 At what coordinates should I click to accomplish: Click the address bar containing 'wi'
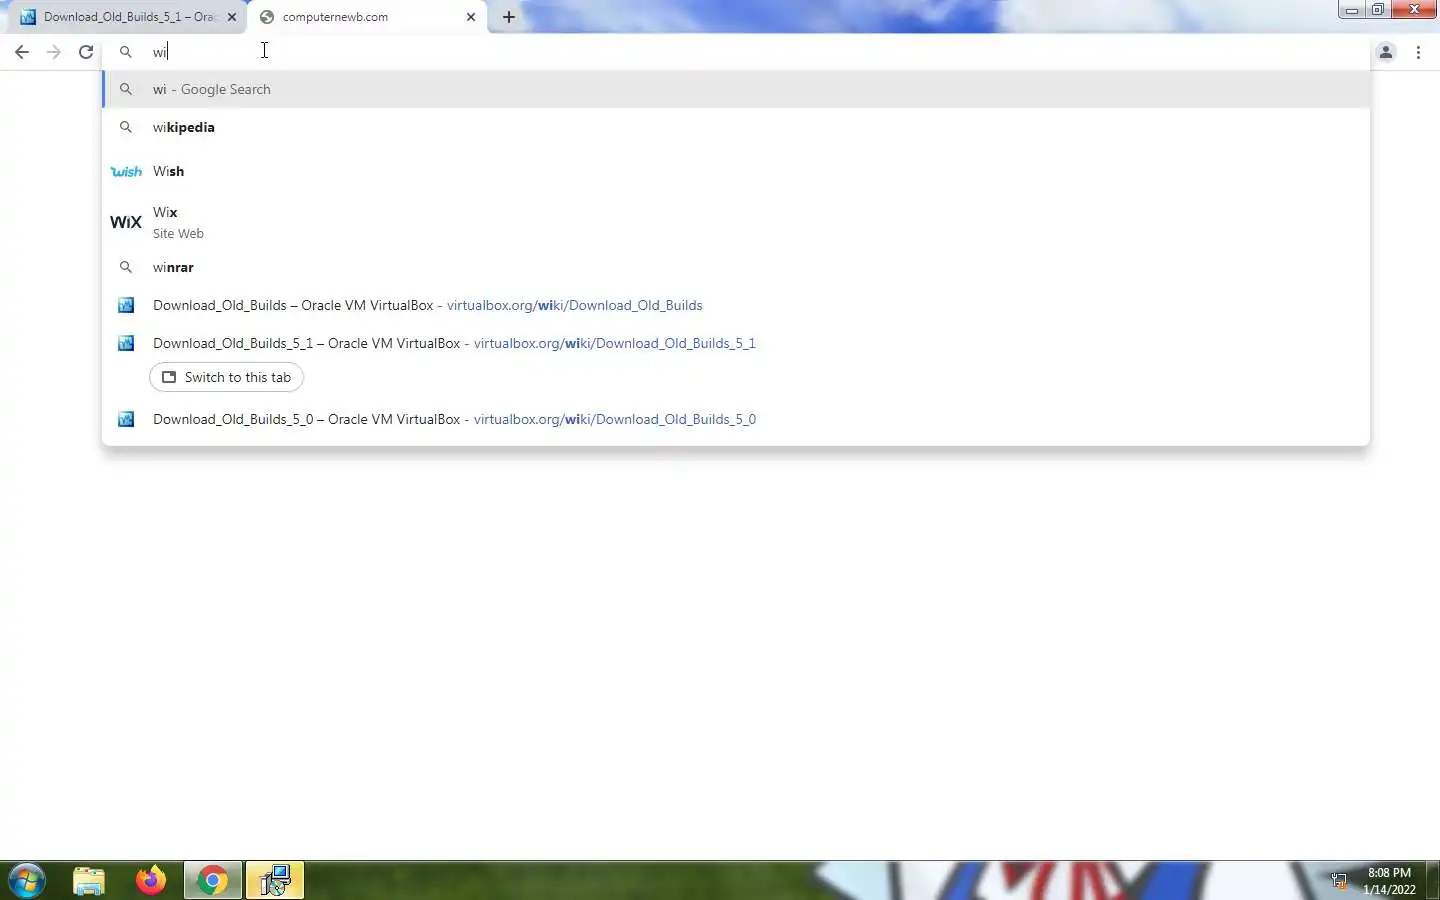click(736, 52)
